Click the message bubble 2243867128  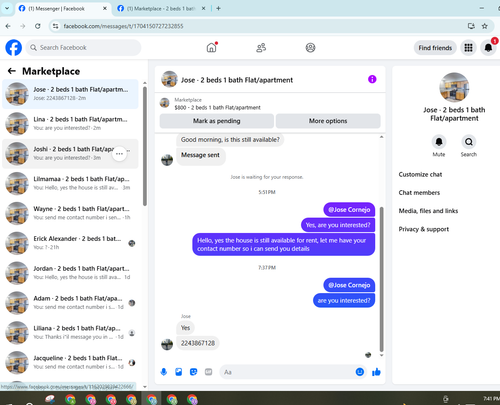pyautogui.click(x=198, y=343)
